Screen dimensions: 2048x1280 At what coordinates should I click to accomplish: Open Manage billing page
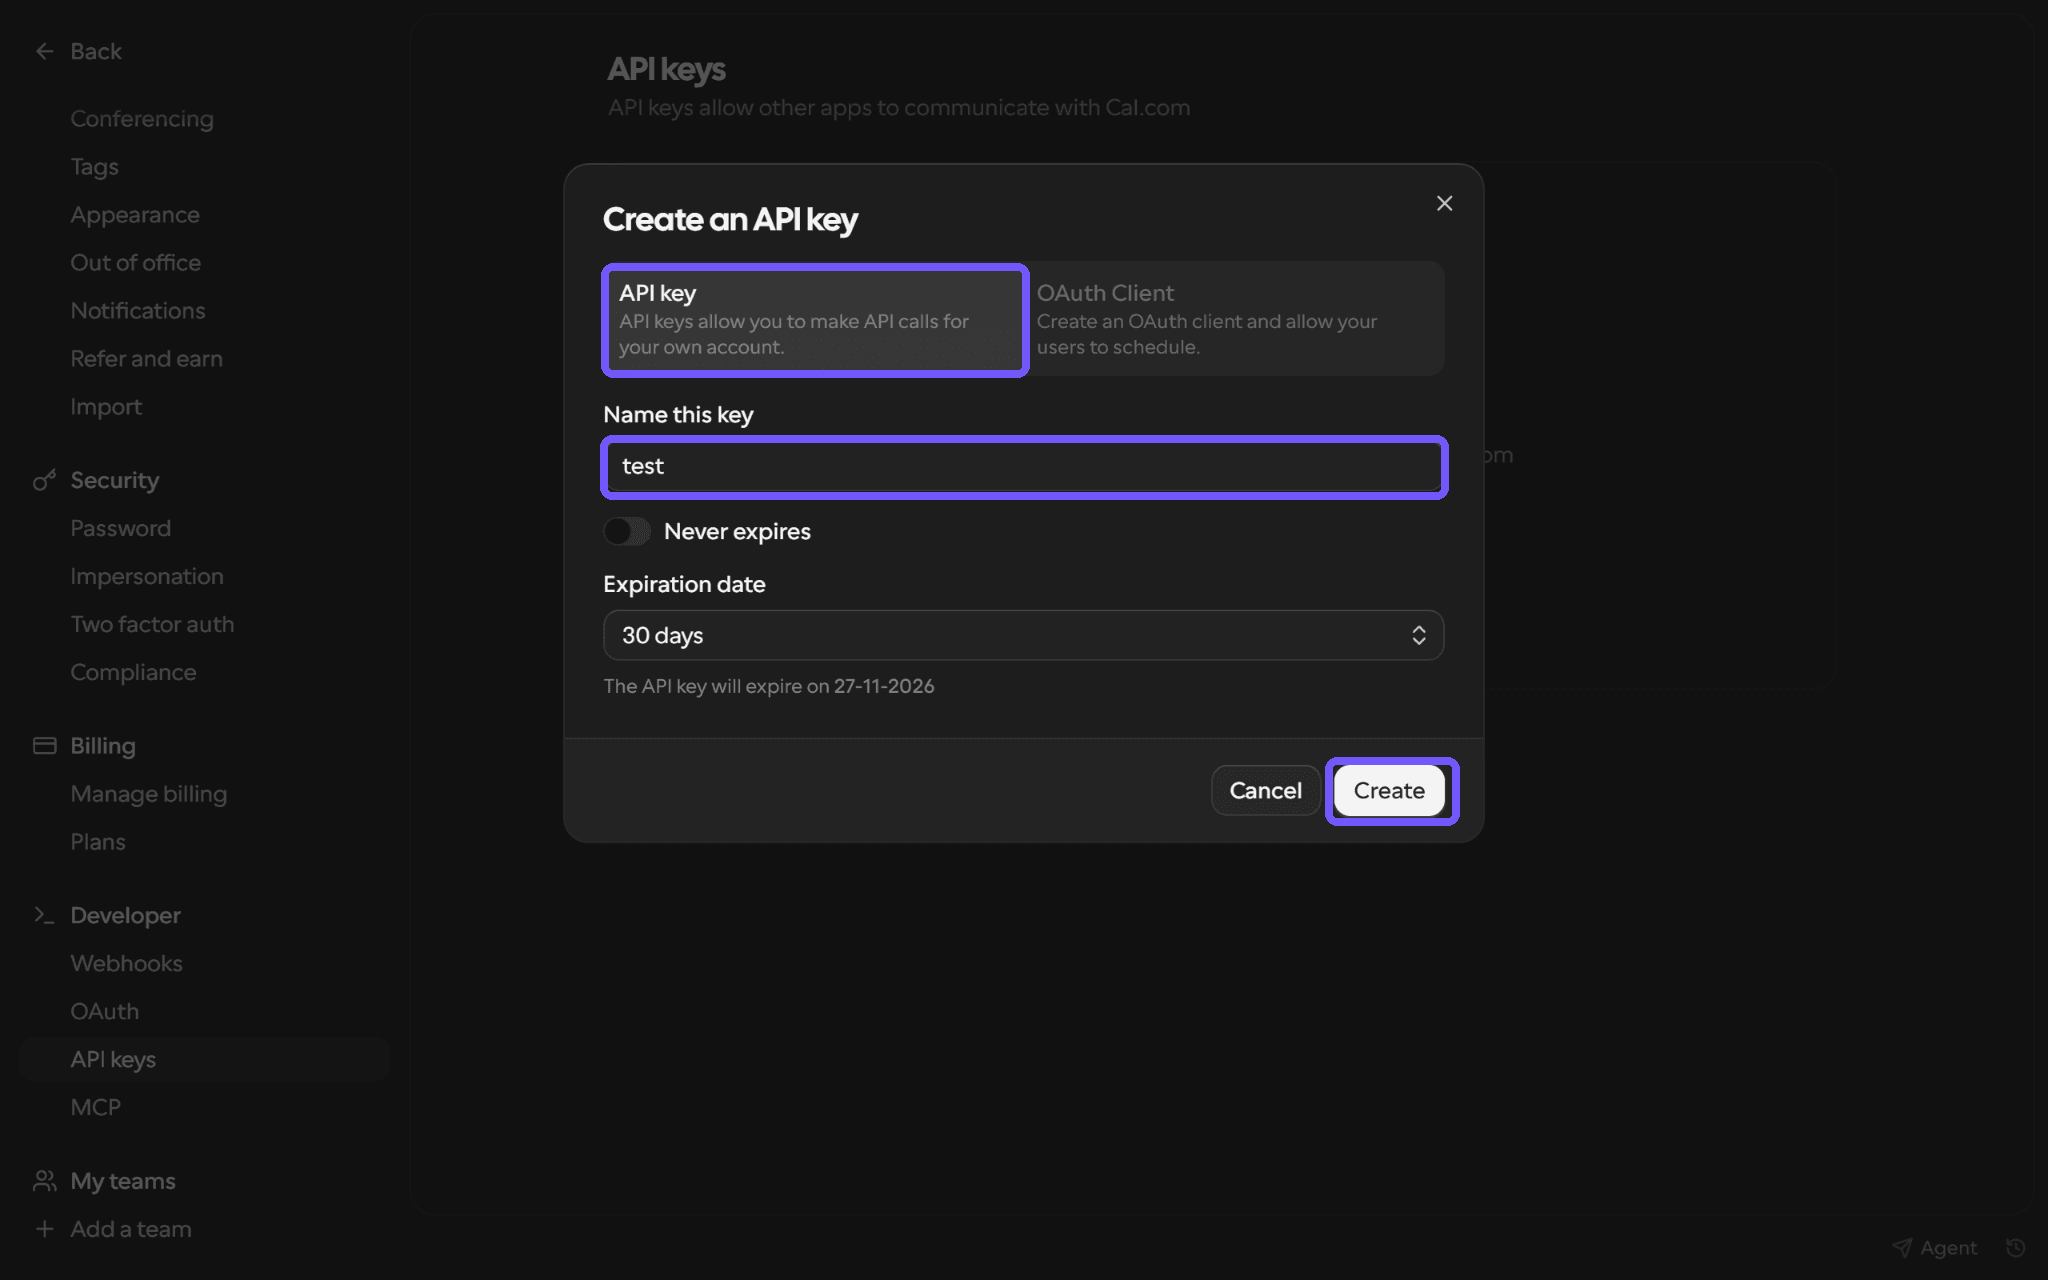coord(149,794)
